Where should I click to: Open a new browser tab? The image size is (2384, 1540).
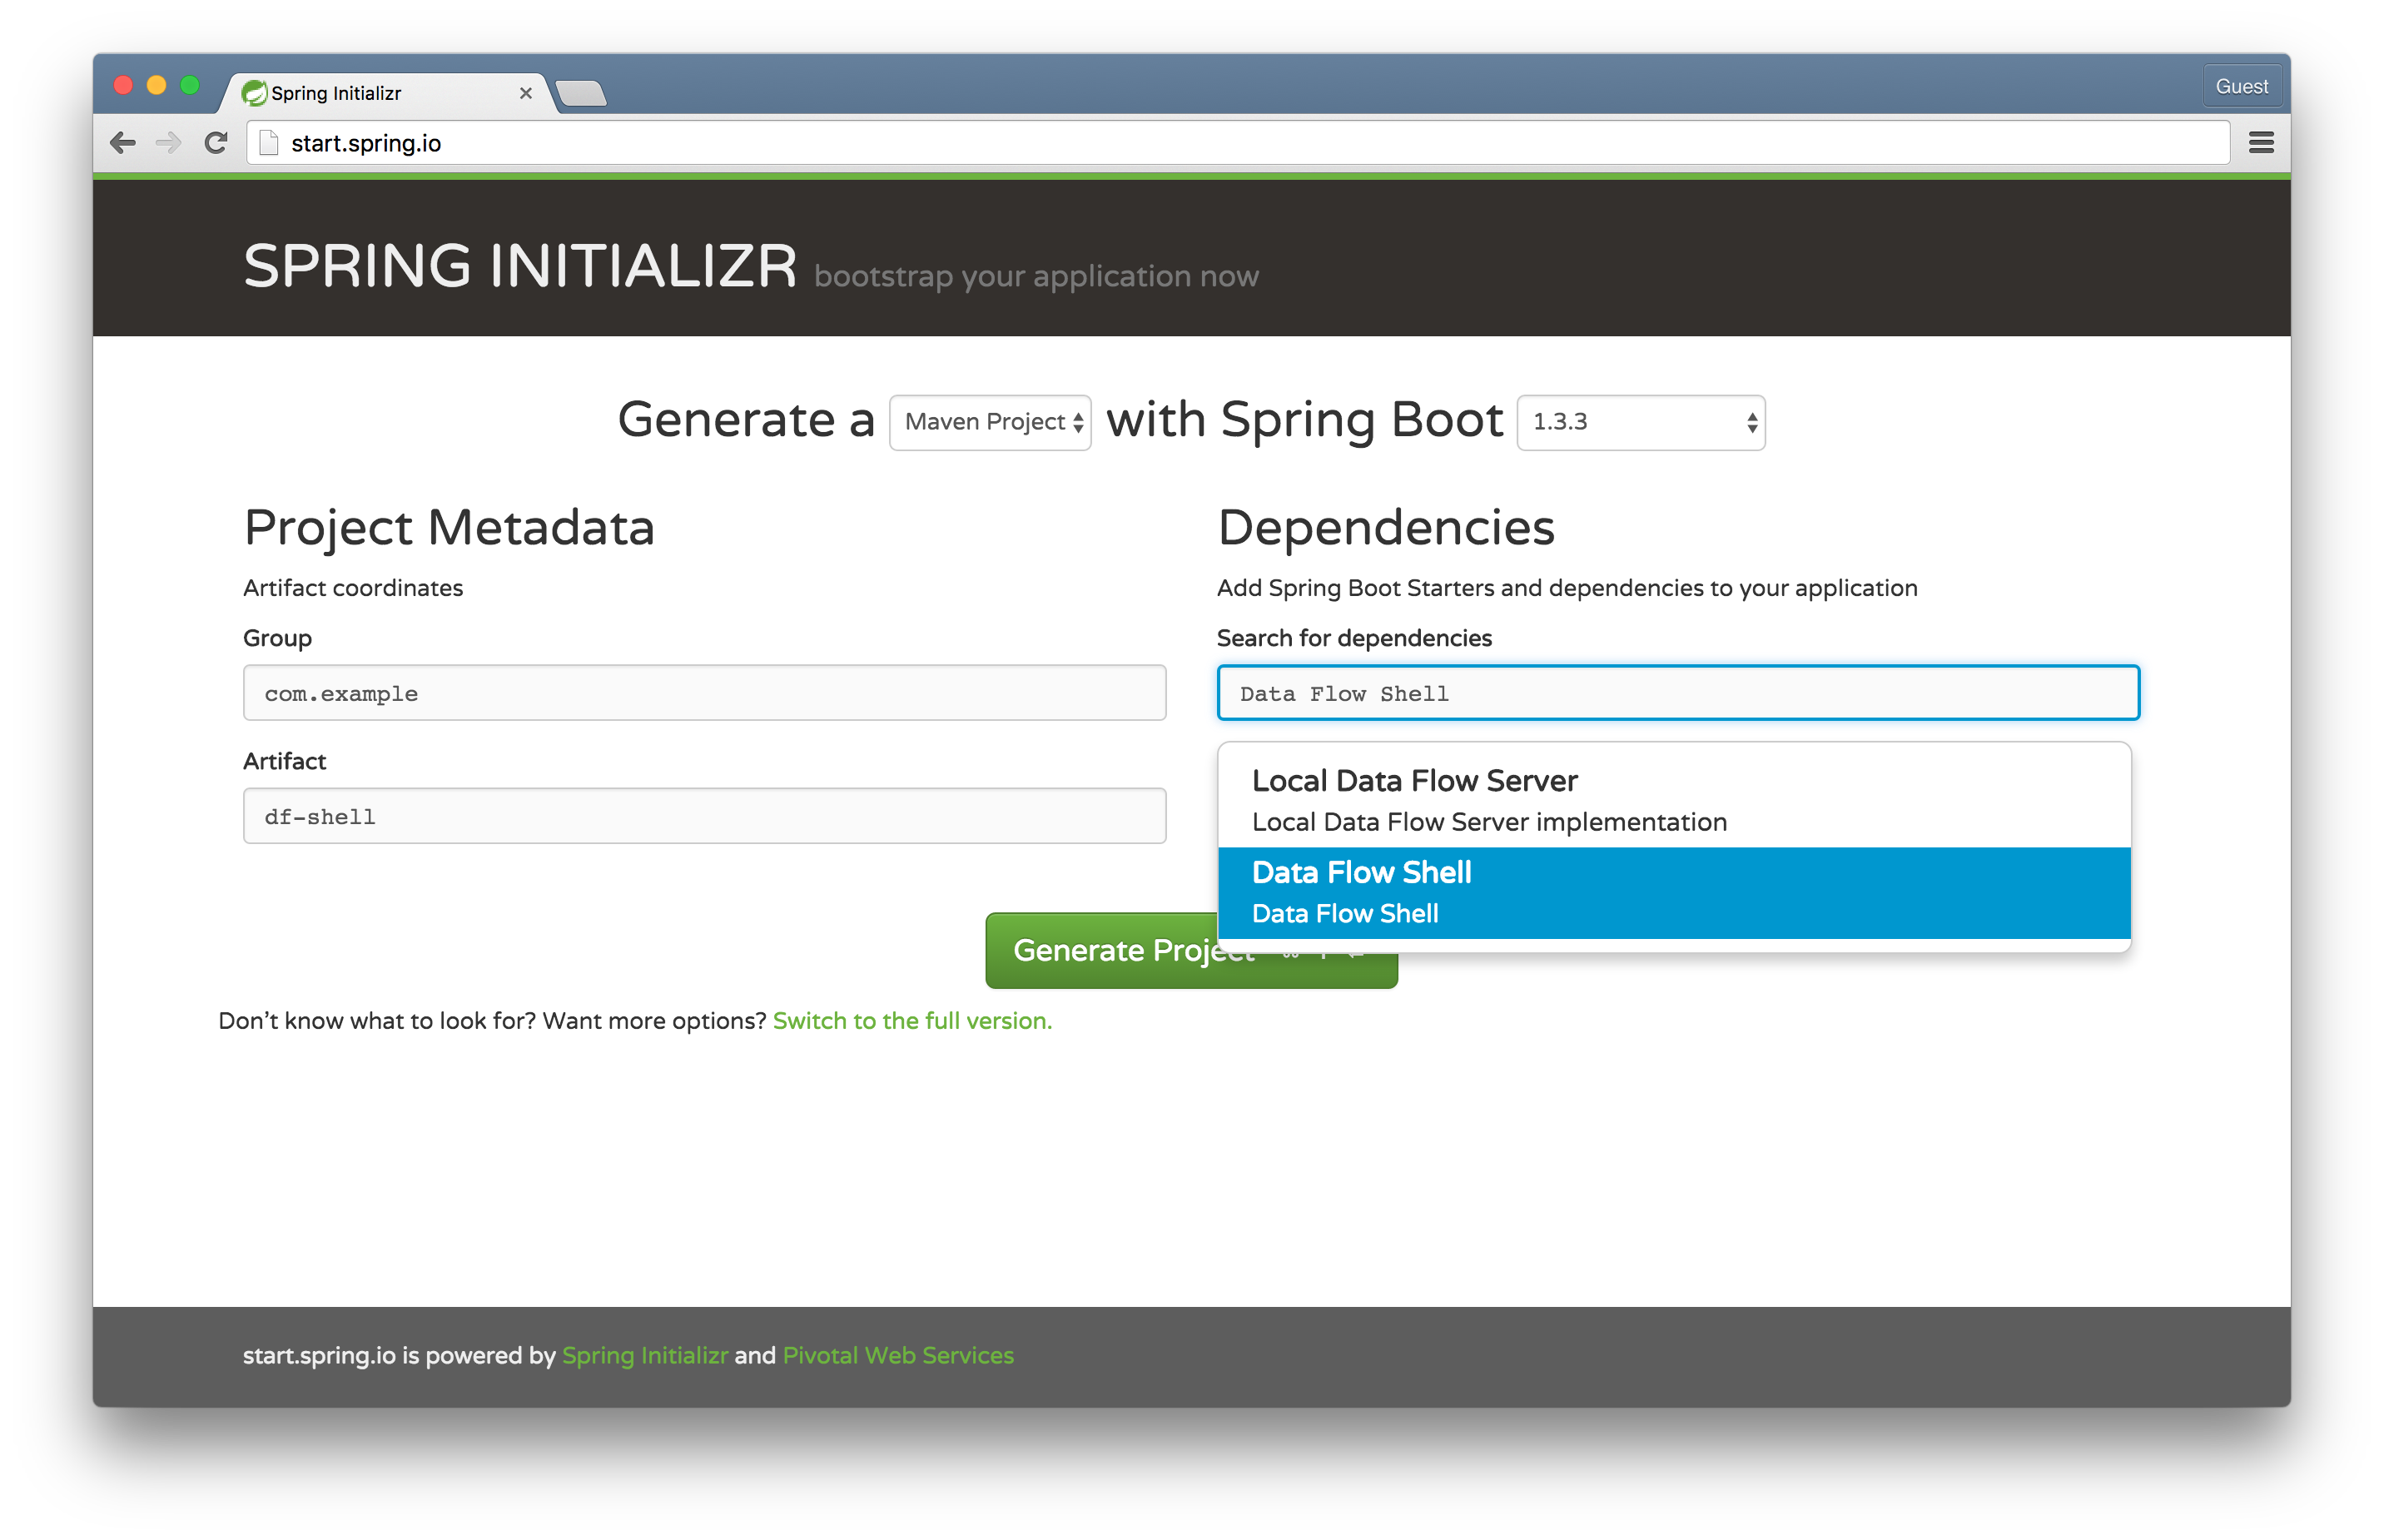coord(581,94)
